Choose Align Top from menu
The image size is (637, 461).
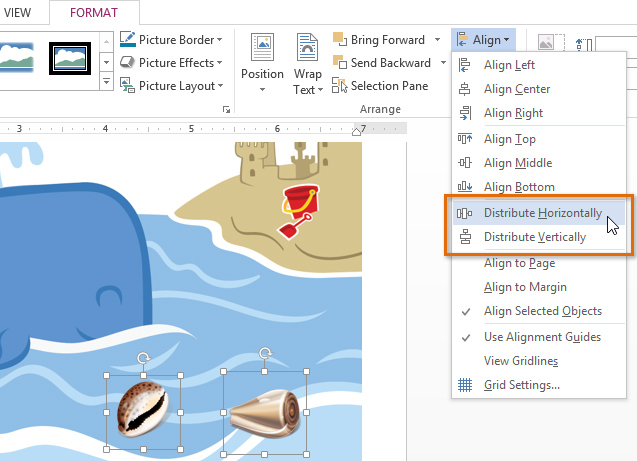point(539,139)
